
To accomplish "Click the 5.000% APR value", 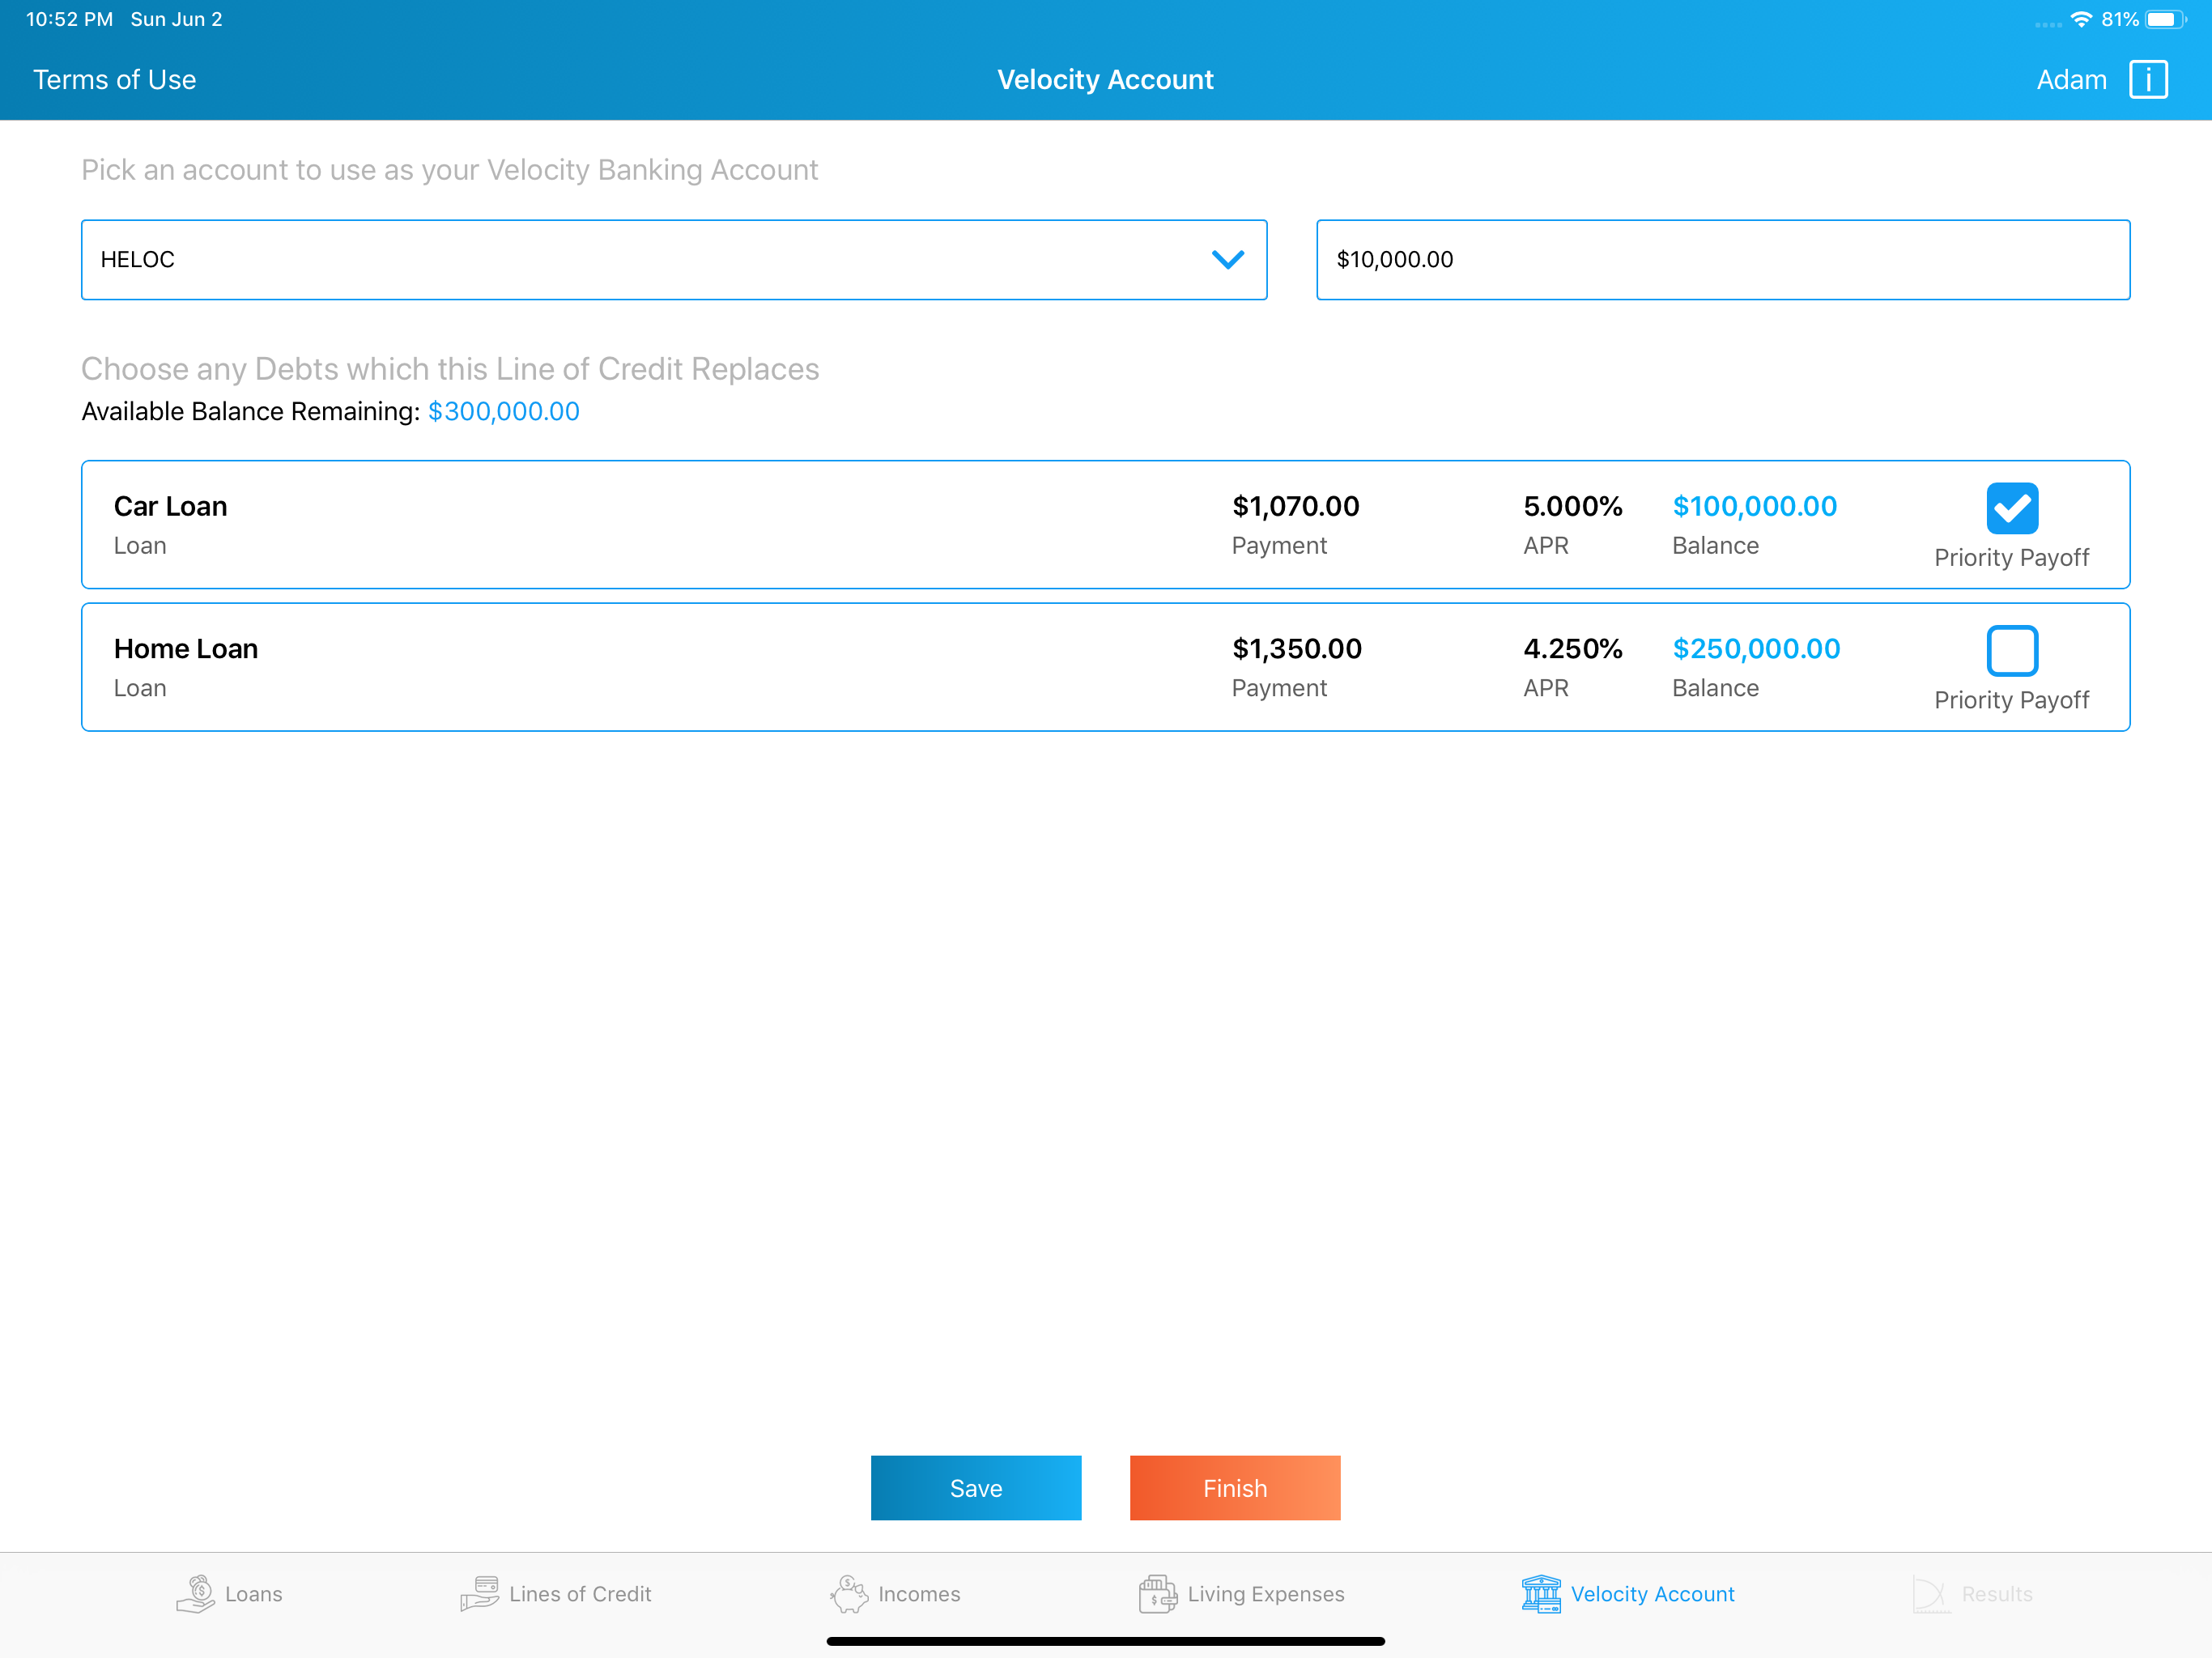I will (1573, 506).
